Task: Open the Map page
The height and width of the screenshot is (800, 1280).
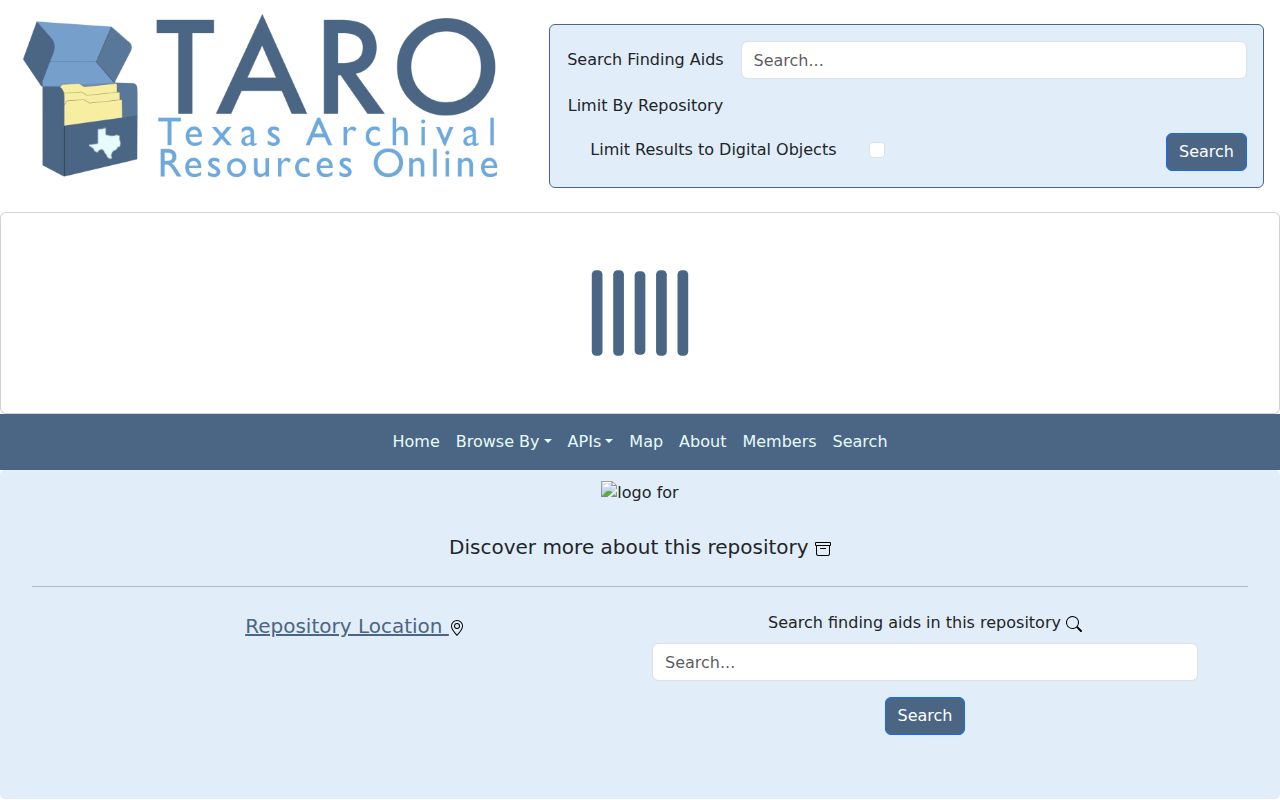Action: point(646,441)
